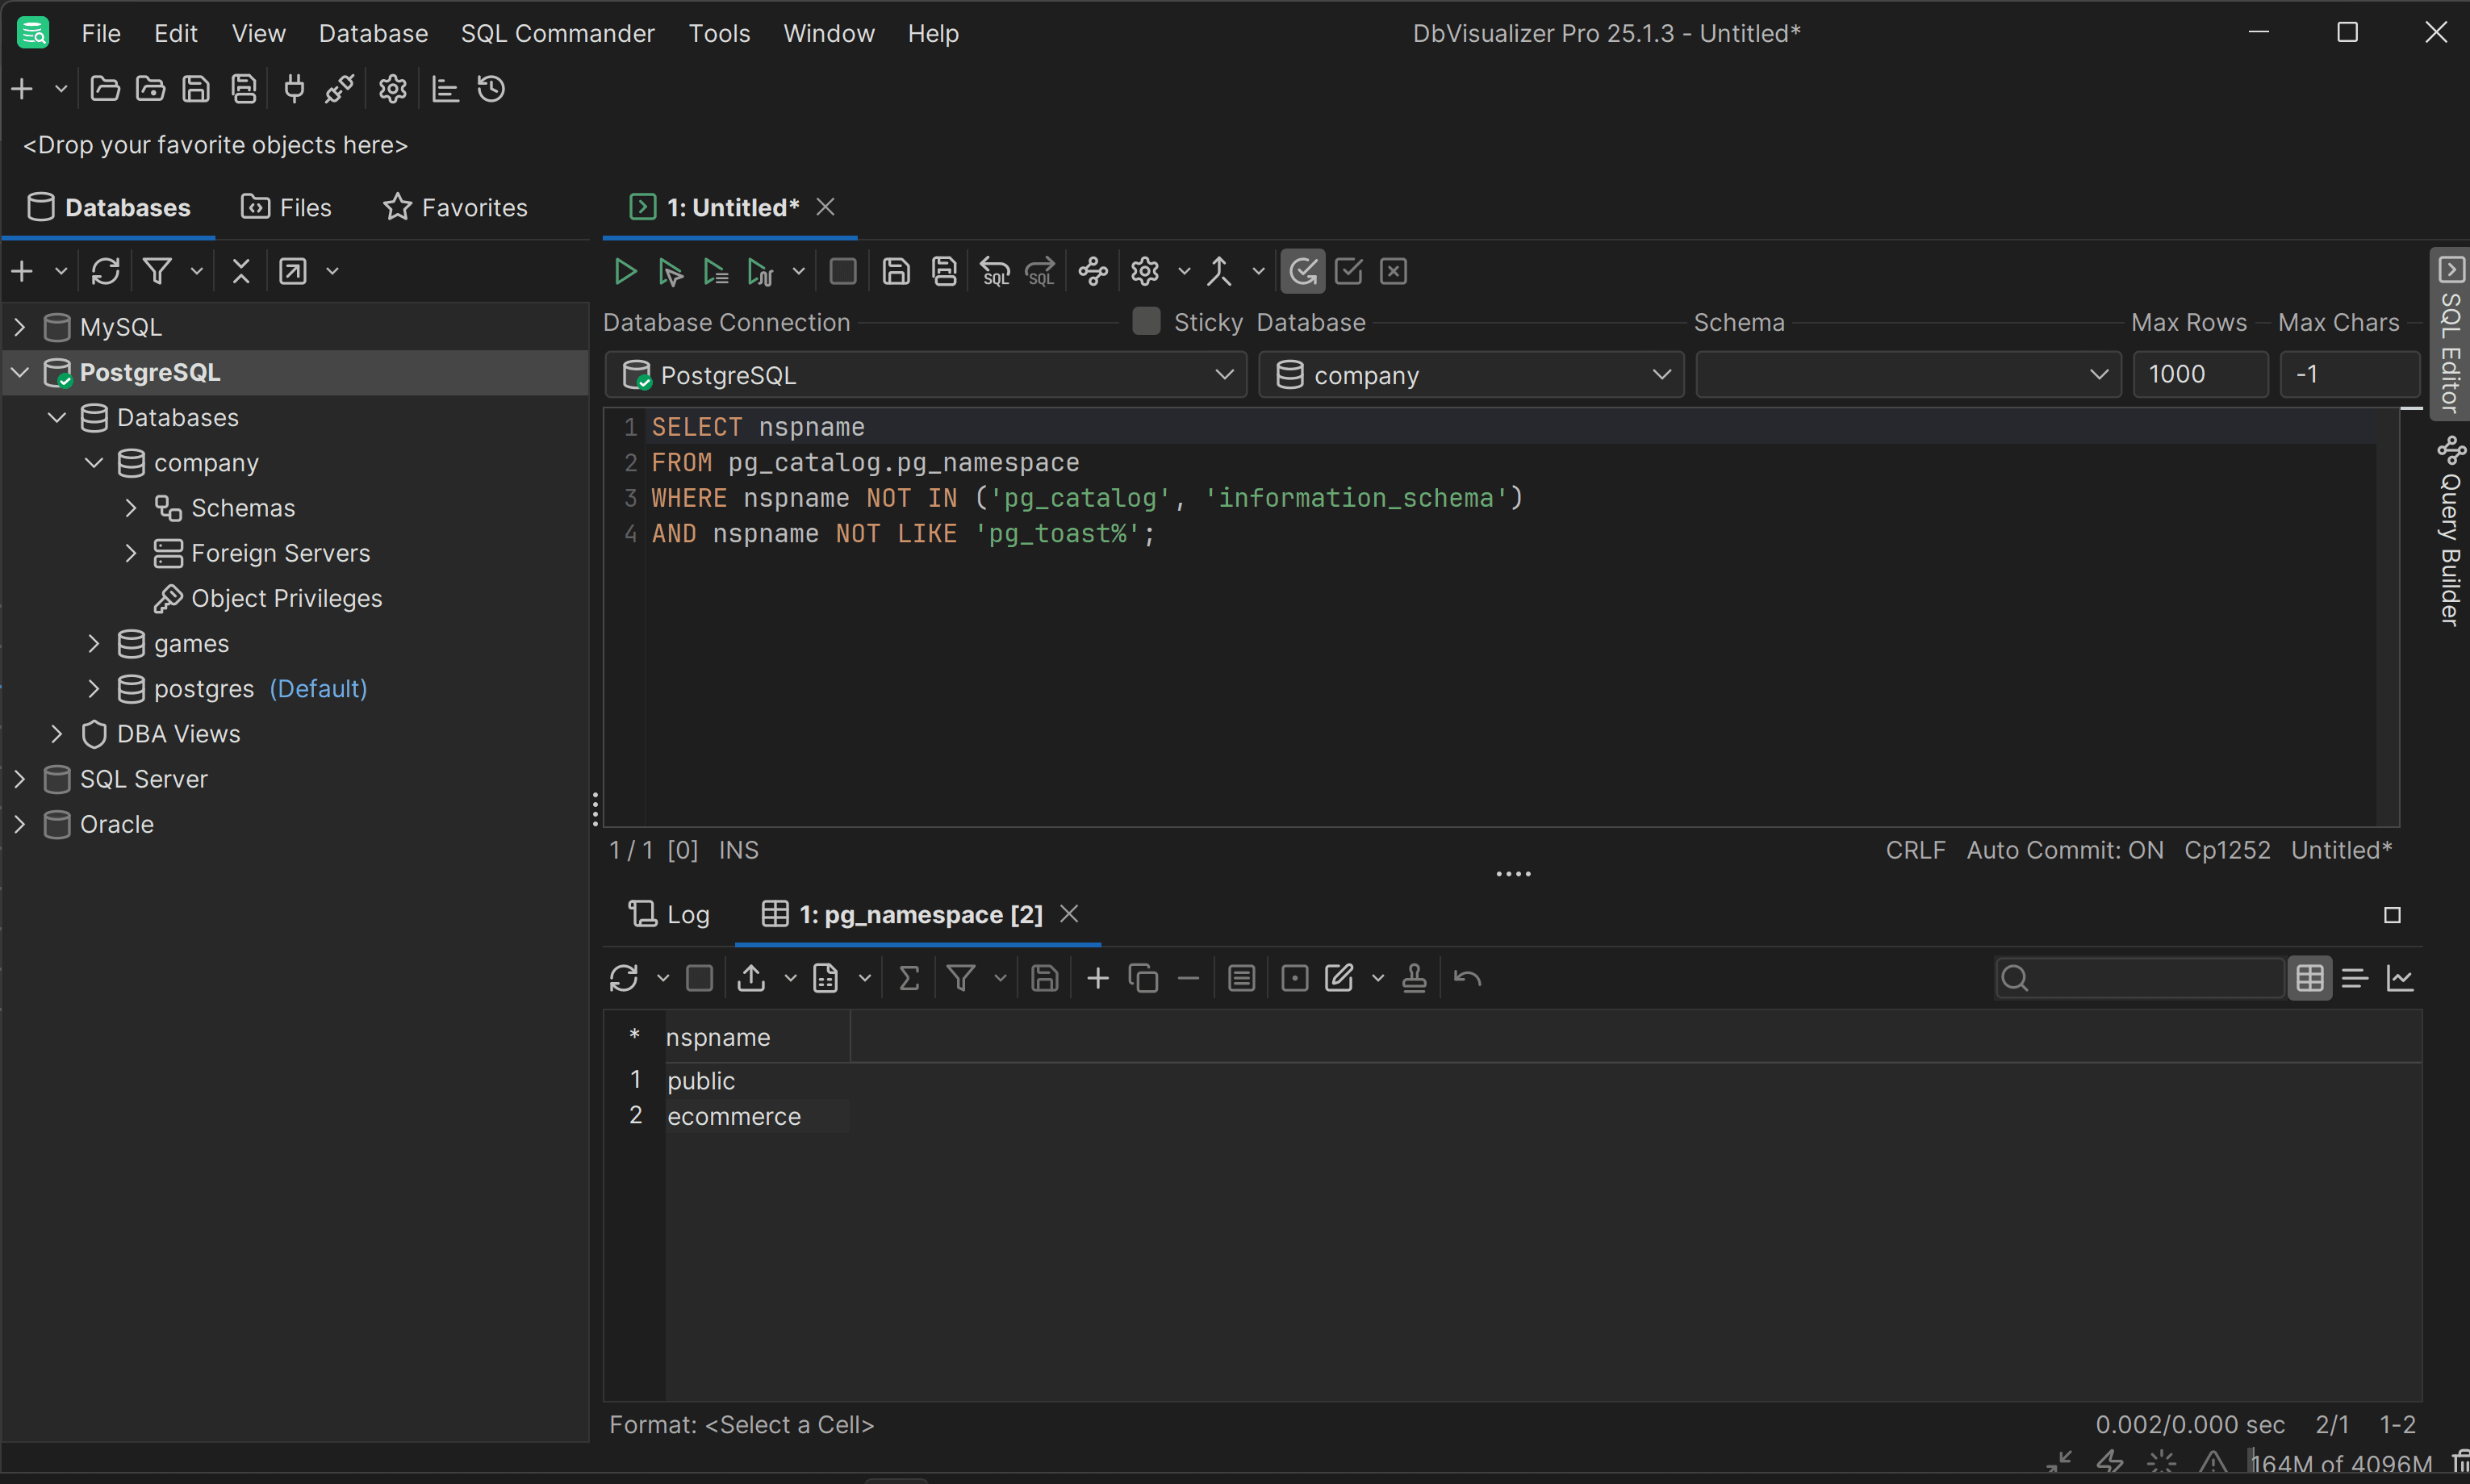Switch result view to chart icon
This screenshot has height=1484, width=2470.
[2400, 978]
